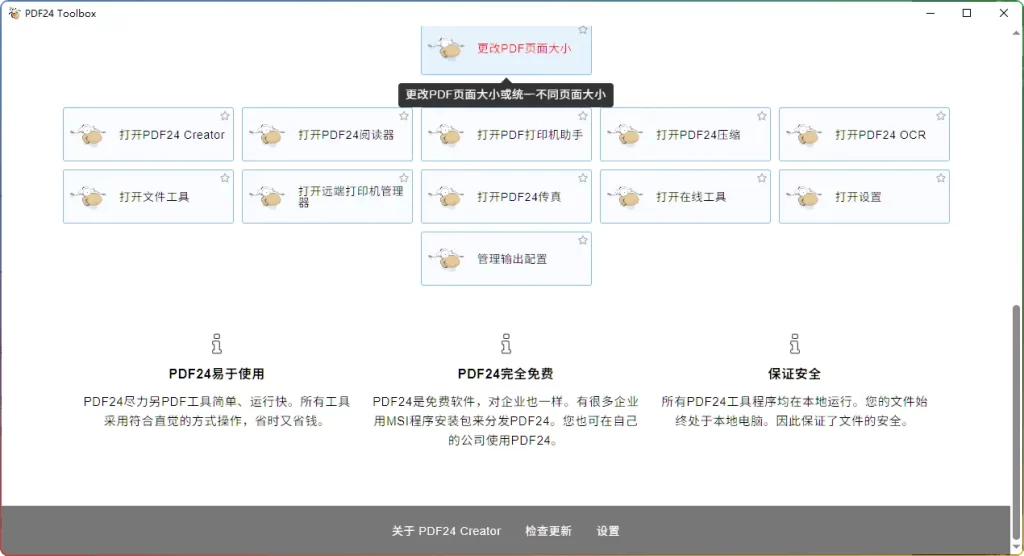Open 打开PDF打印机助手 label
This screenshot has width=1024, height=556.
click(530, 135)
